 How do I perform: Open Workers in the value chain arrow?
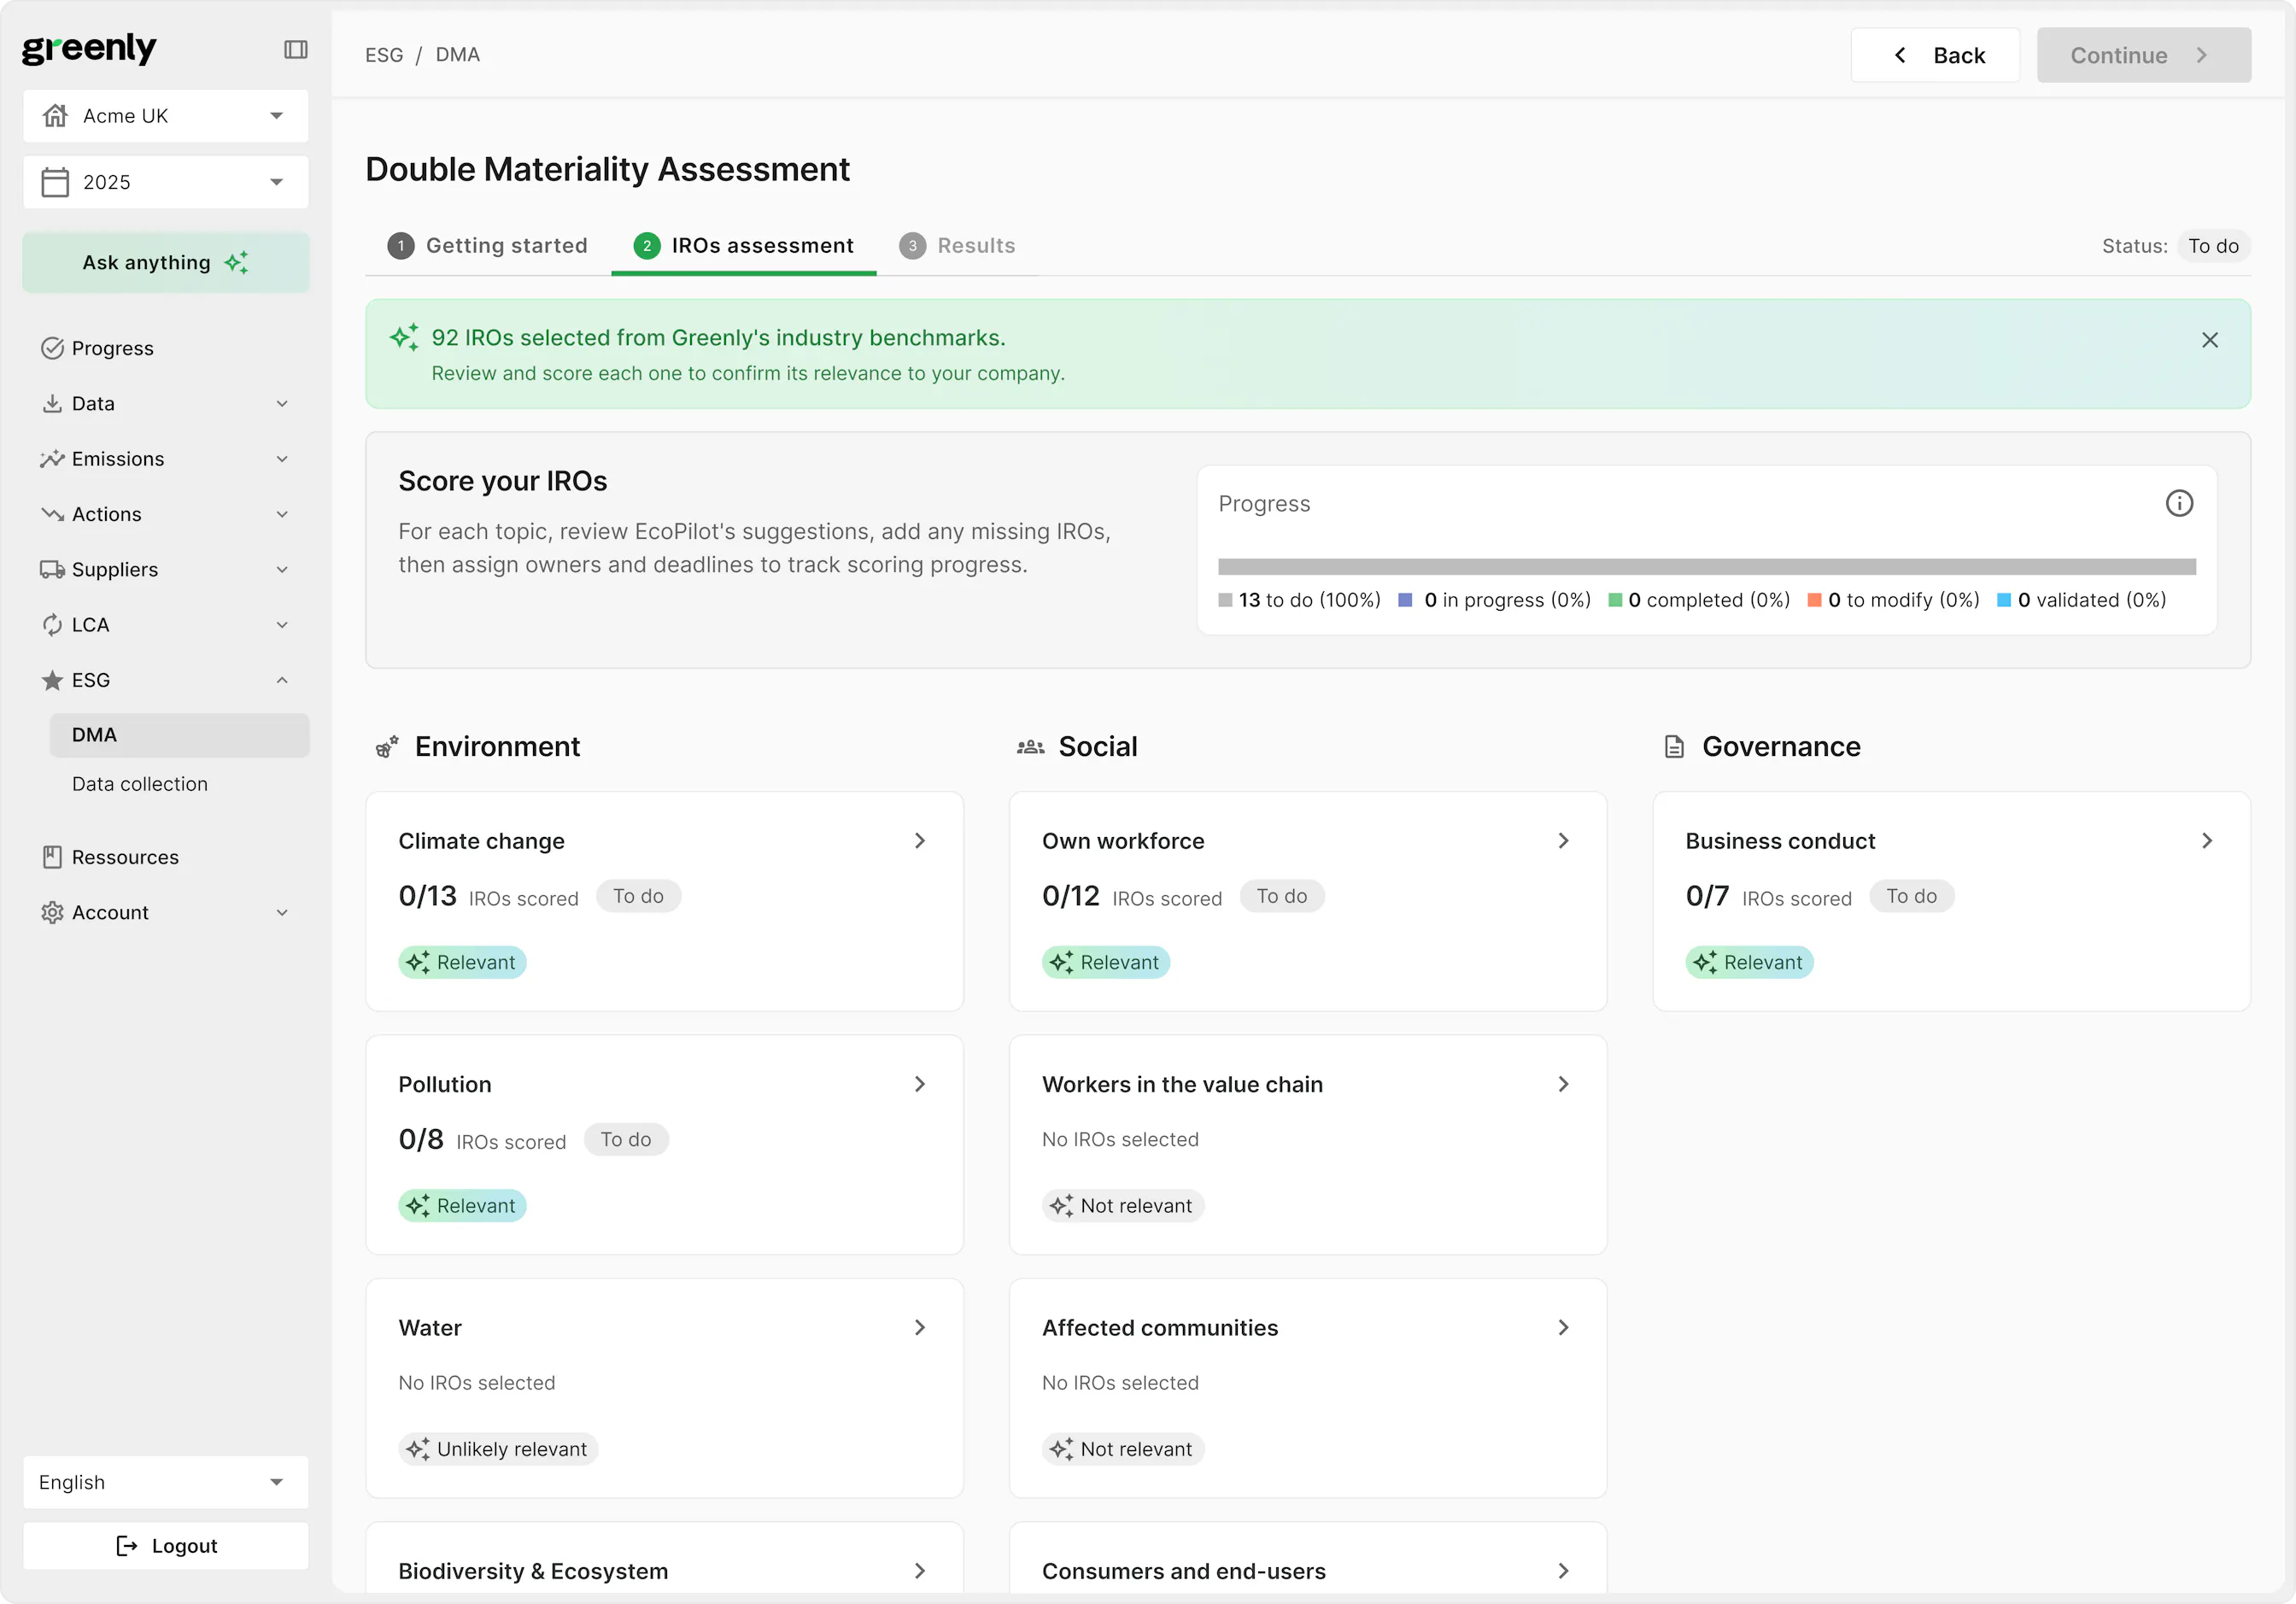[1563, 1084]
